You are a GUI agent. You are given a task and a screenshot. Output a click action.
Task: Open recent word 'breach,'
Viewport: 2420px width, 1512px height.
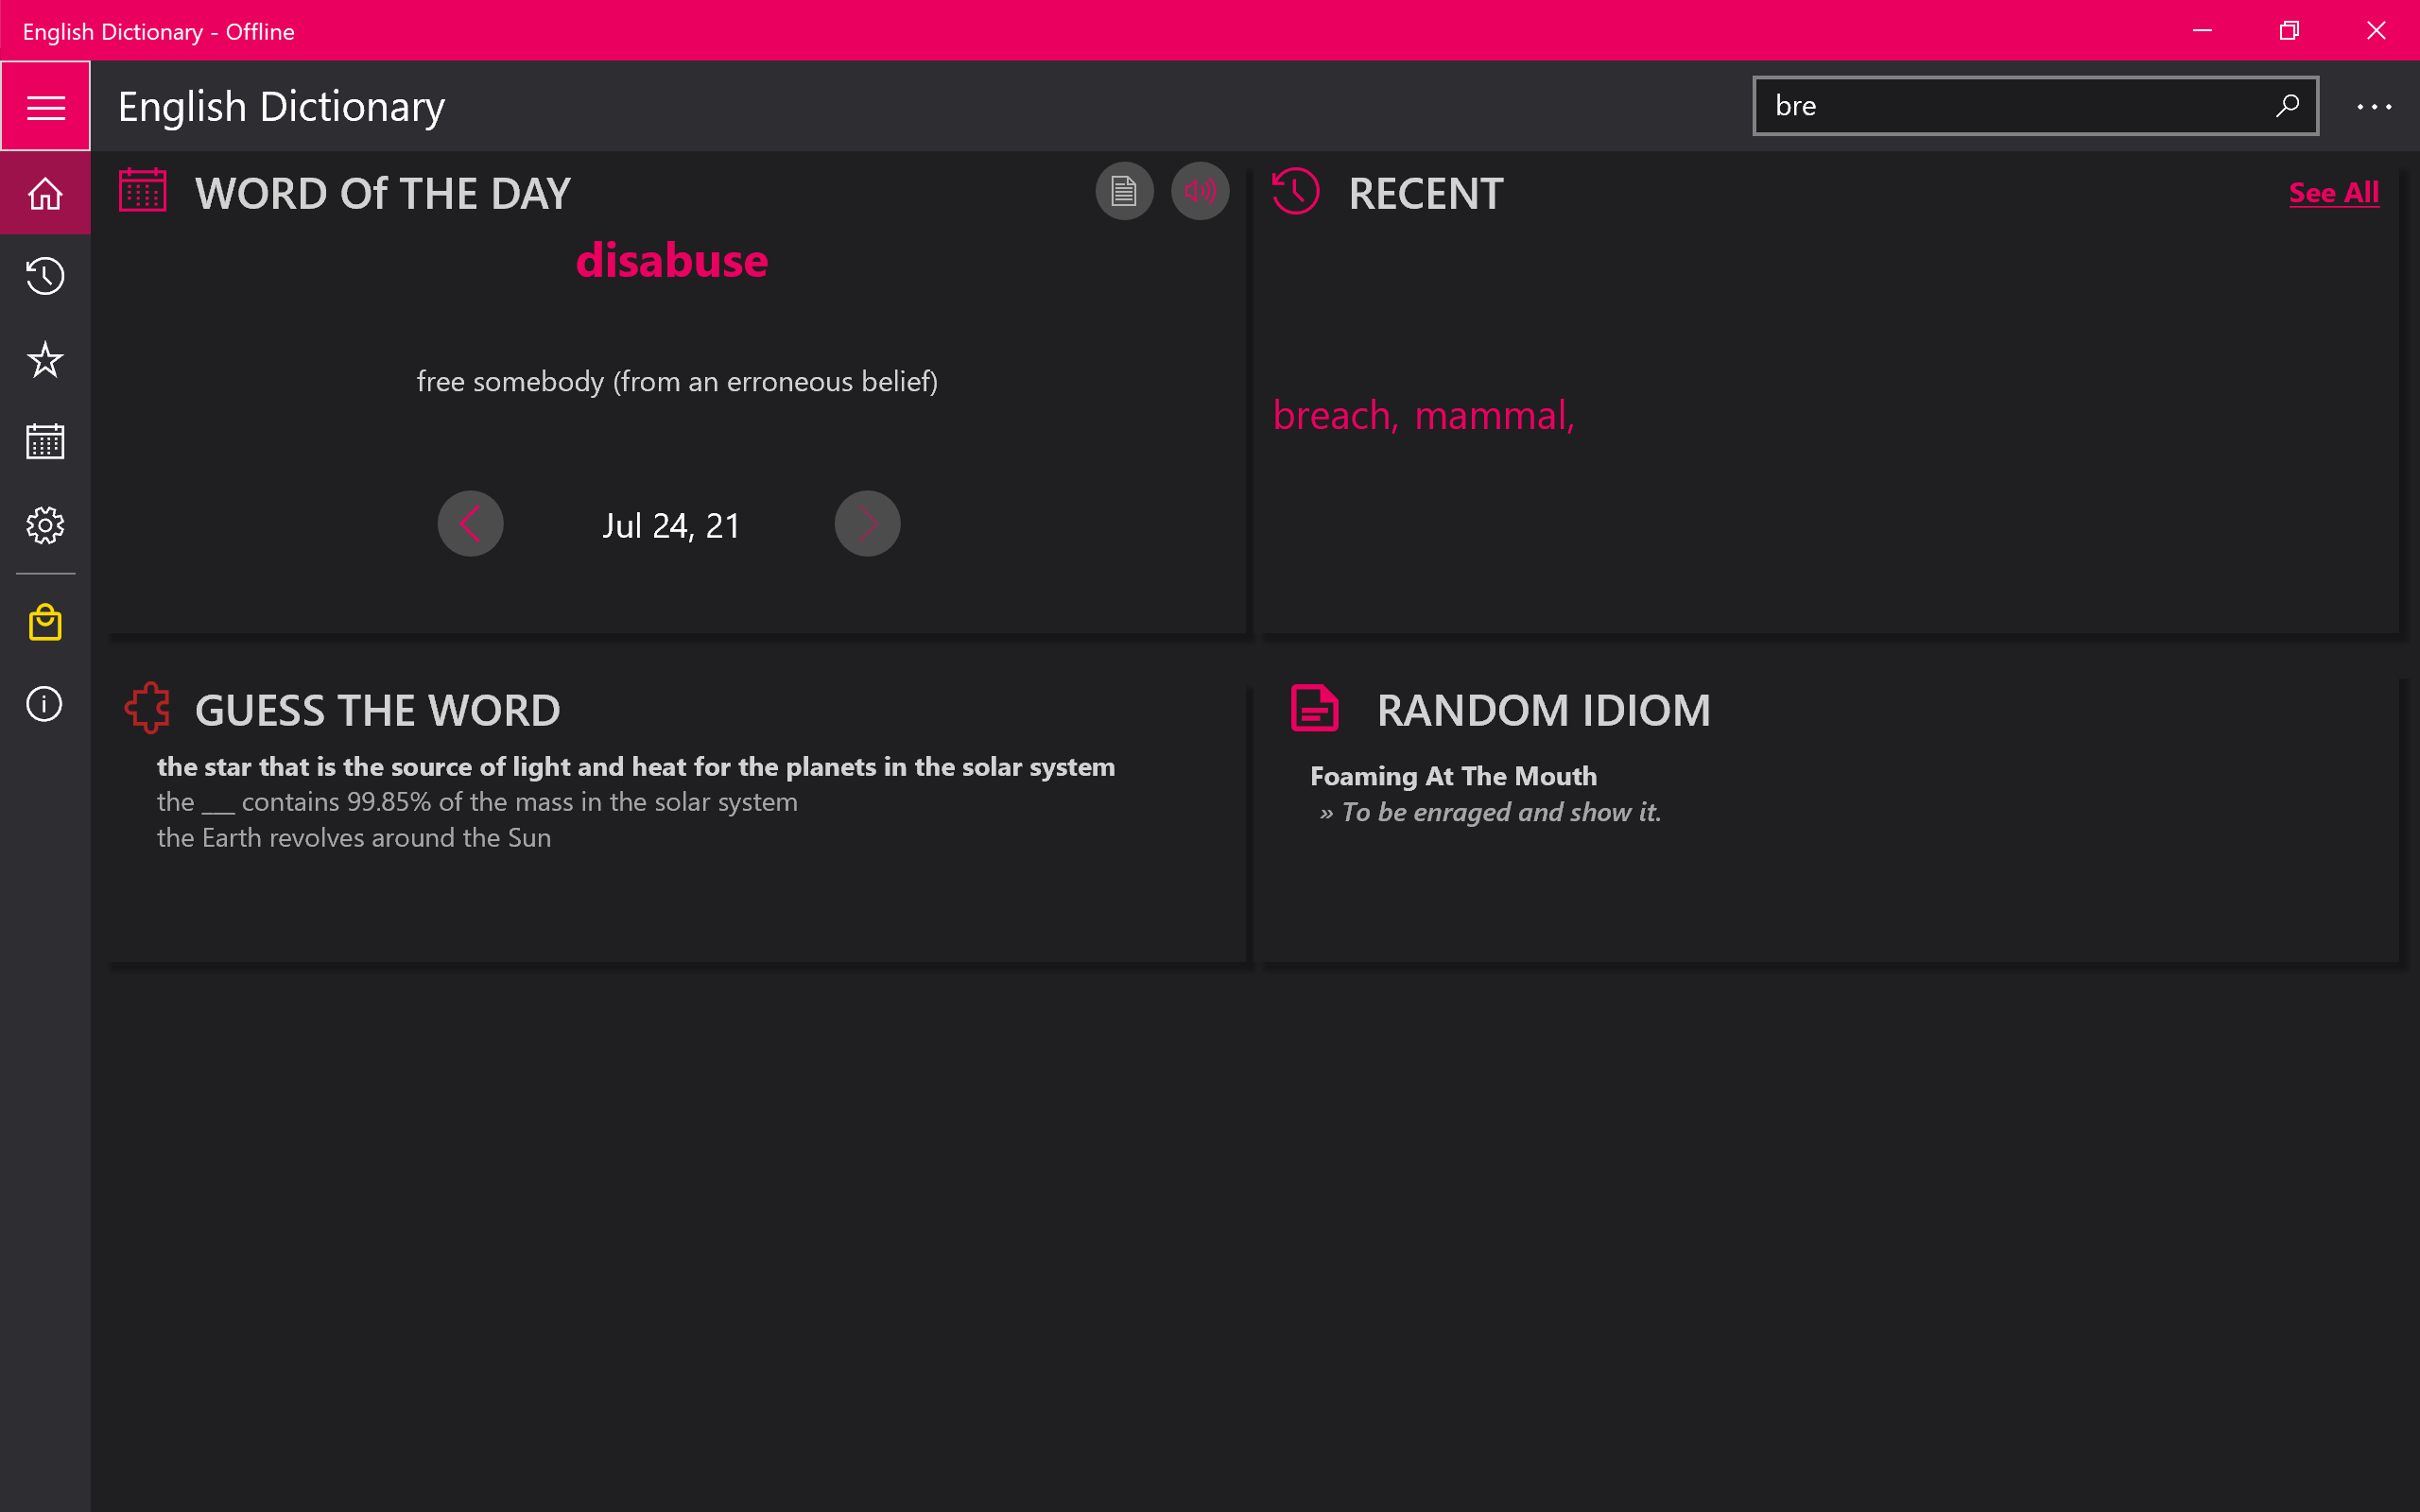pos(1335,415)
